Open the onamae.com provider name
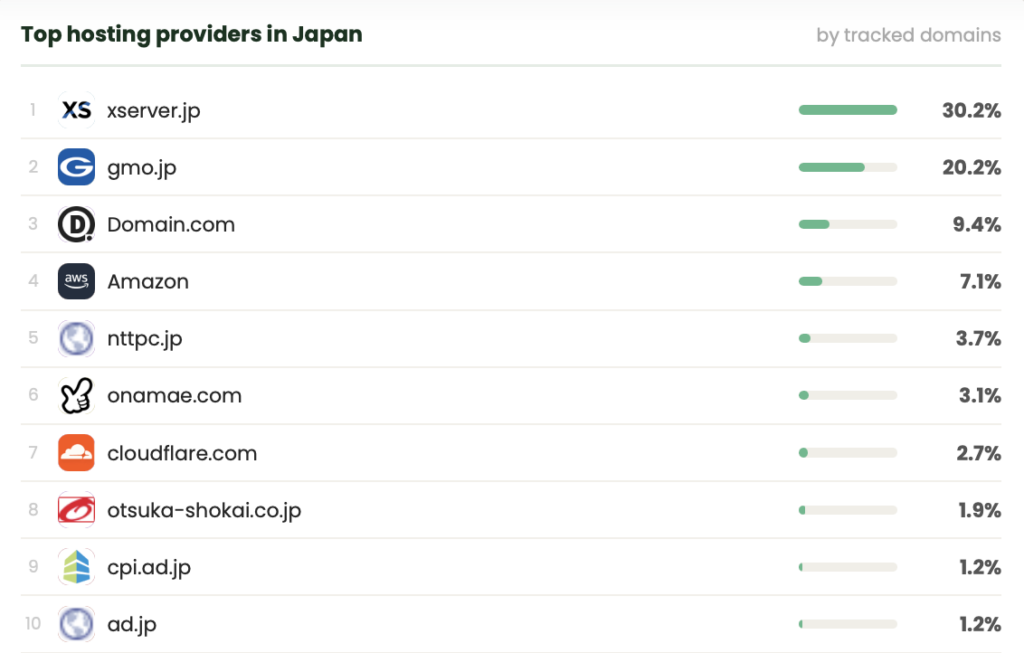 point(174,396)
